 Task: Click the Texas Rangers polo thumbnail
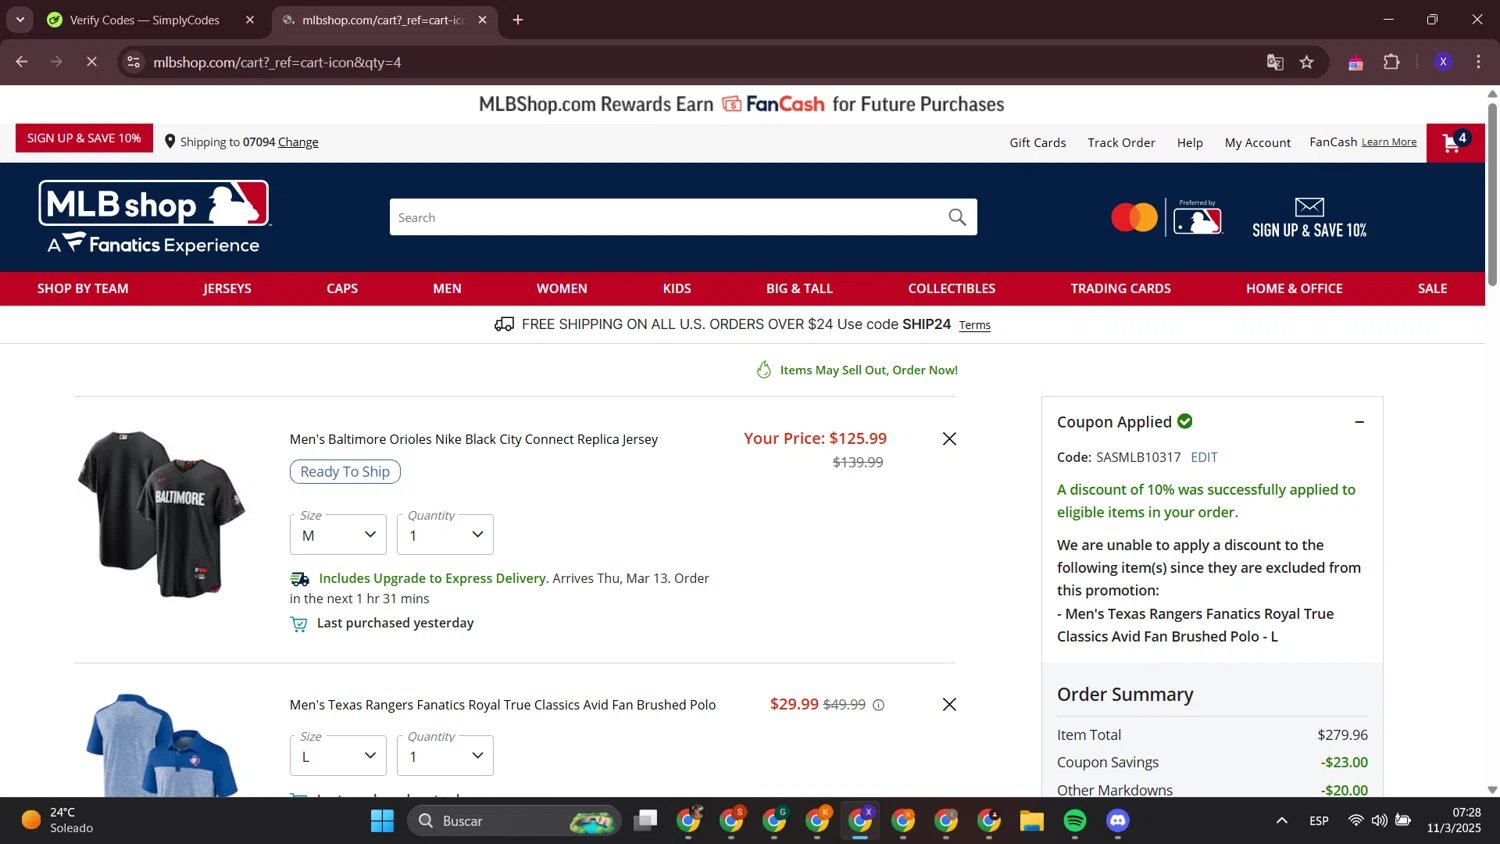point(162,745)
